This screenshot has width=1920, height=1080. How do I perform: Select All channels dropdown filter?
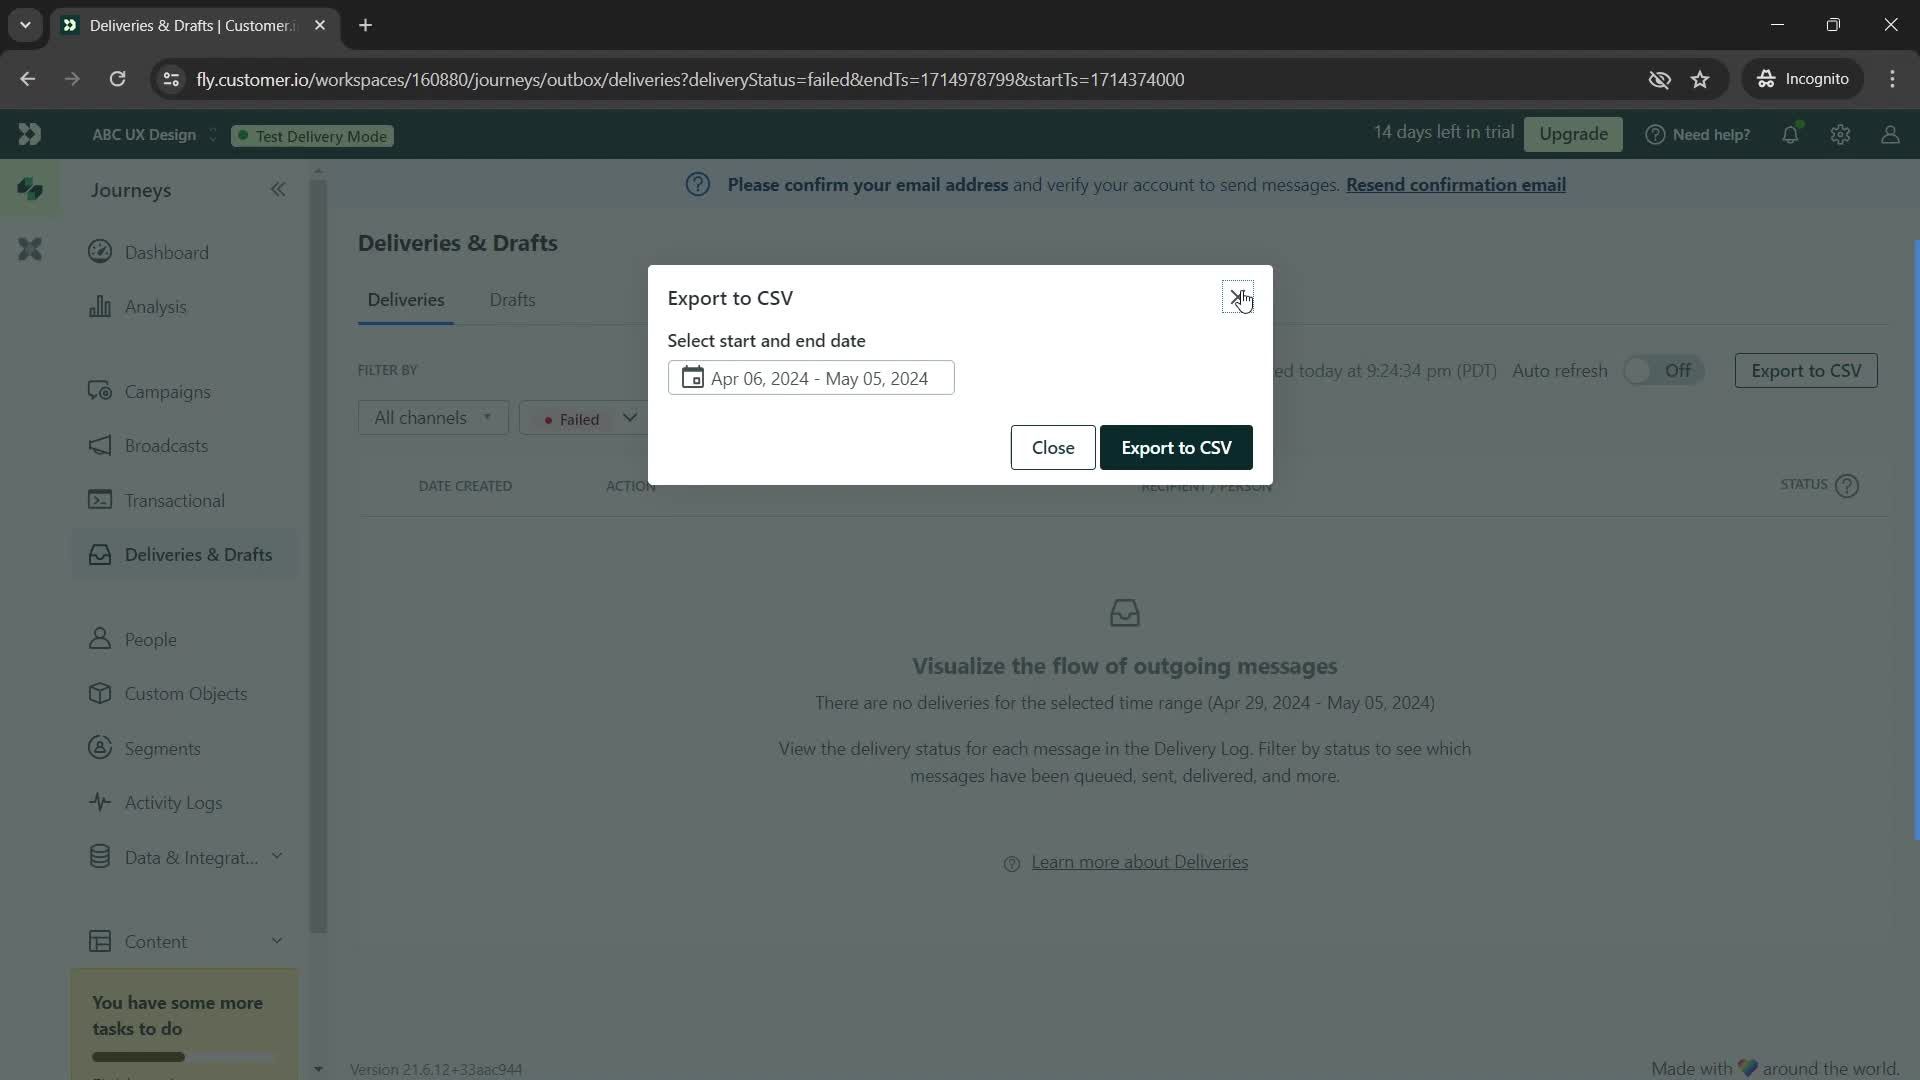[x=431, y=417]
